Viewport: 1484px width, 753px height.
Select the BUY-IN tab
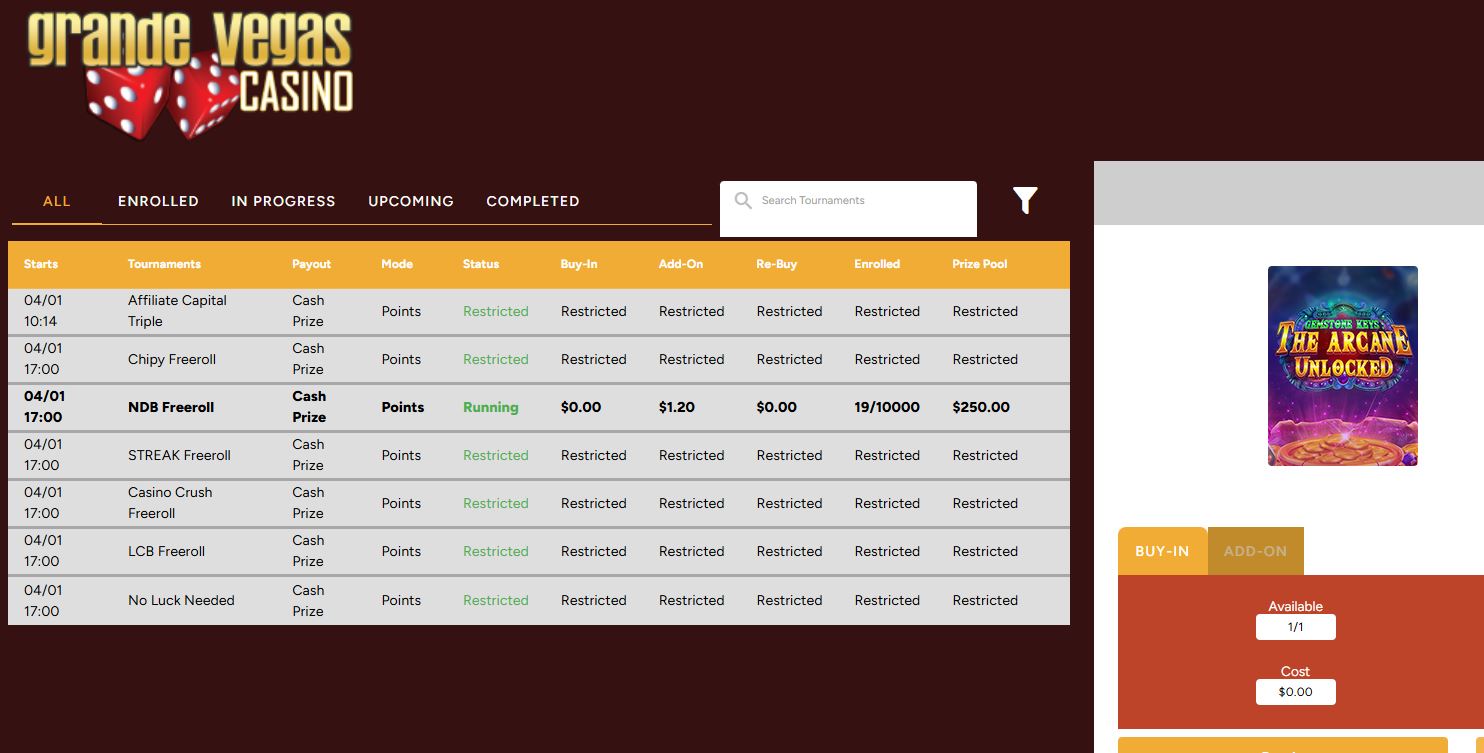1162,551
